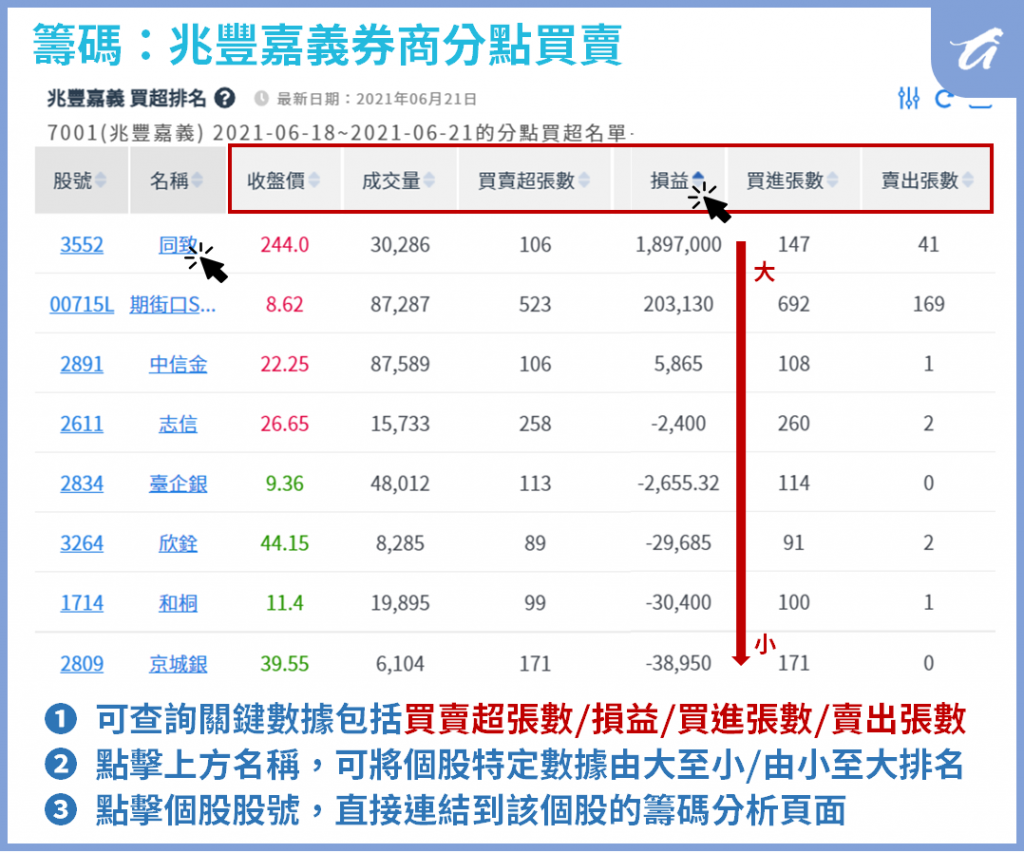
Task: Select closing price 9.36 cell
Action: 285,483
